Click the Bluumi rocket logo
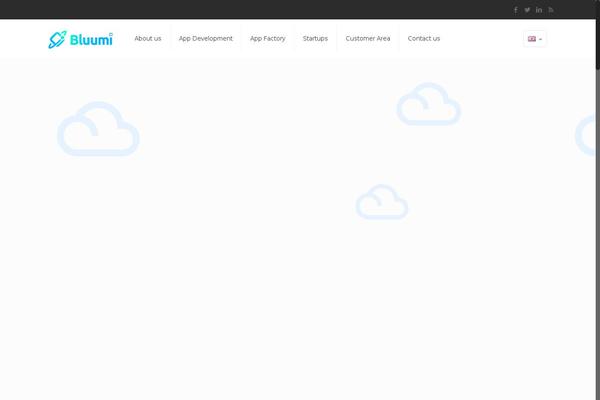 [80, 39]
